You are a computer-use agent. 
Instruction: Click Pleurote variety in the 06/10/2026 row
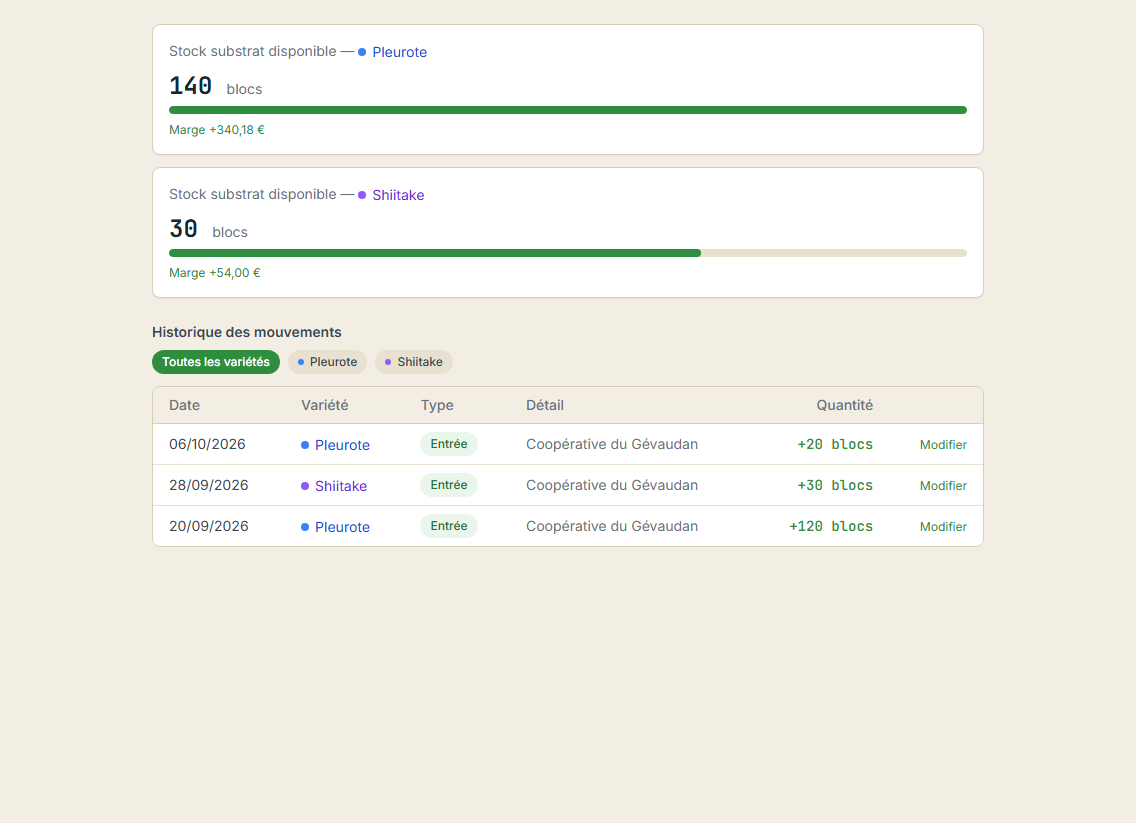[x=335, y=445]
